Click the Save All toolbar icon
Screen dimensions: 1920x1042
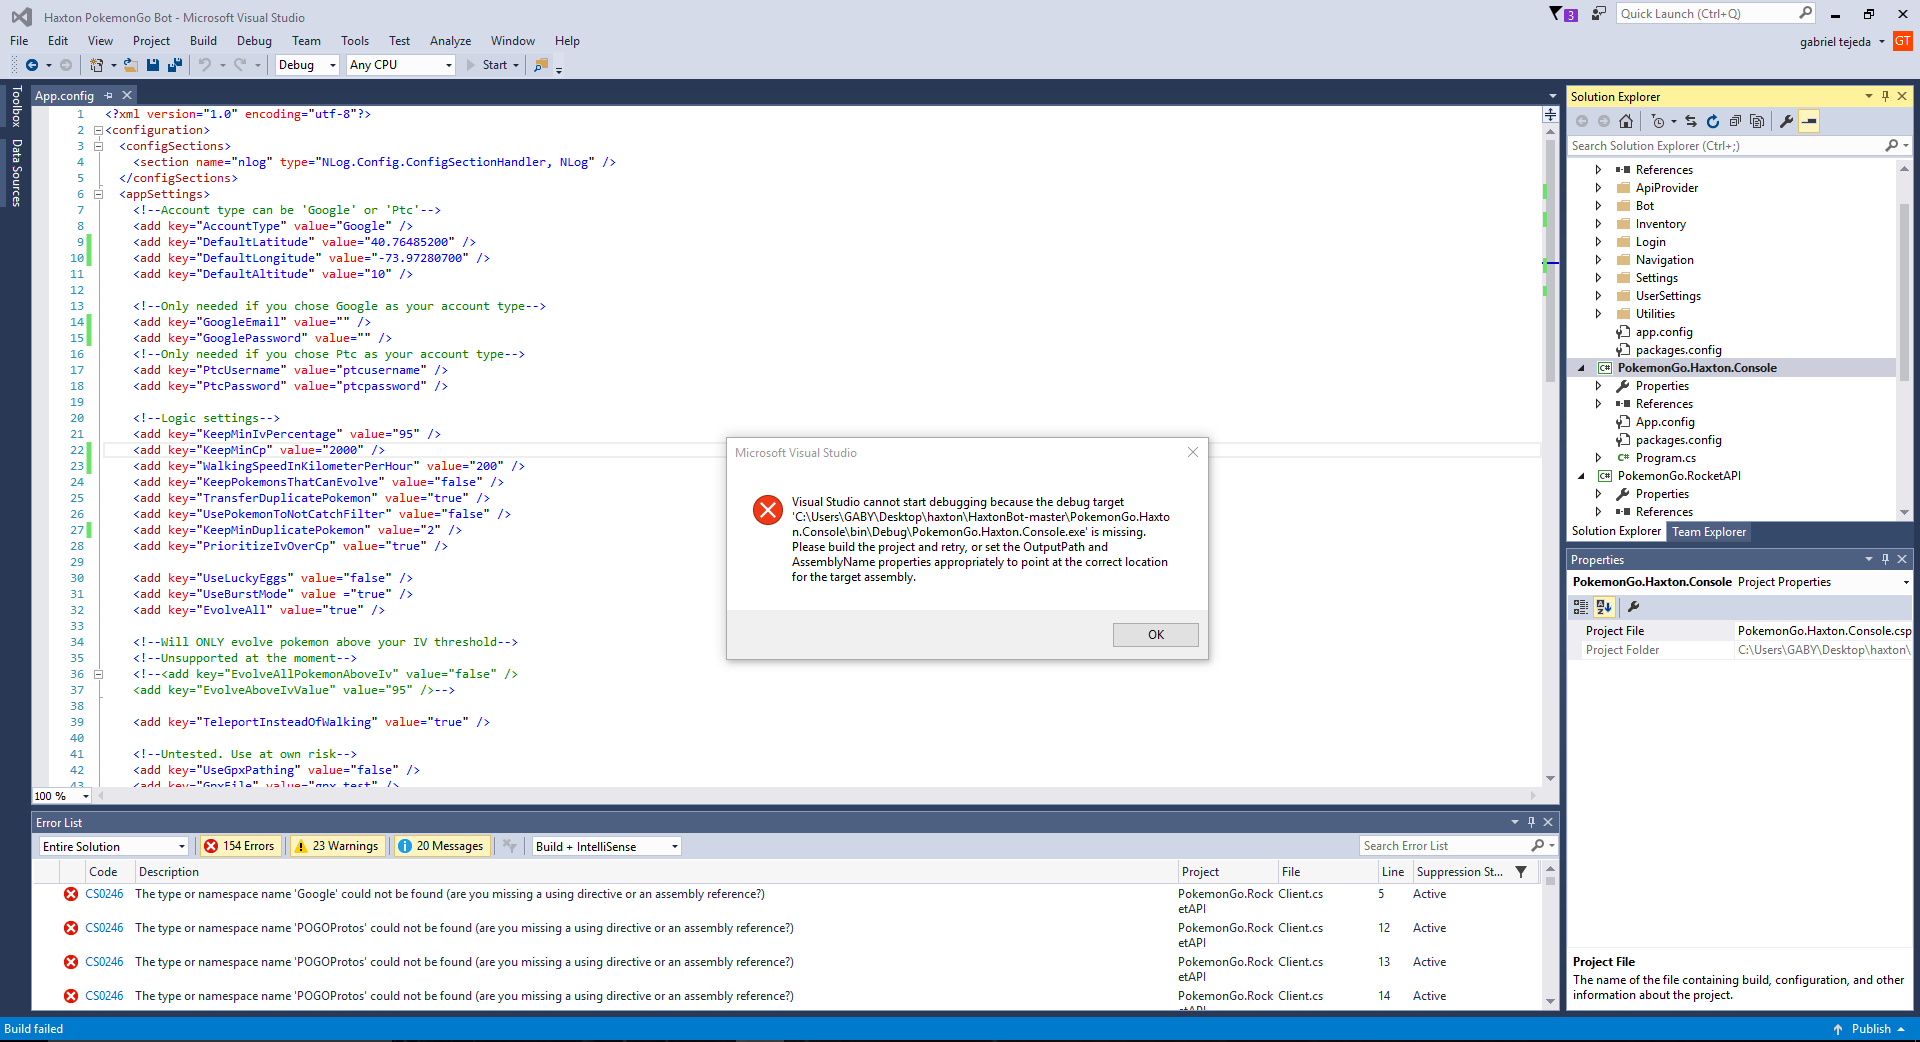[x=175, y=65]
